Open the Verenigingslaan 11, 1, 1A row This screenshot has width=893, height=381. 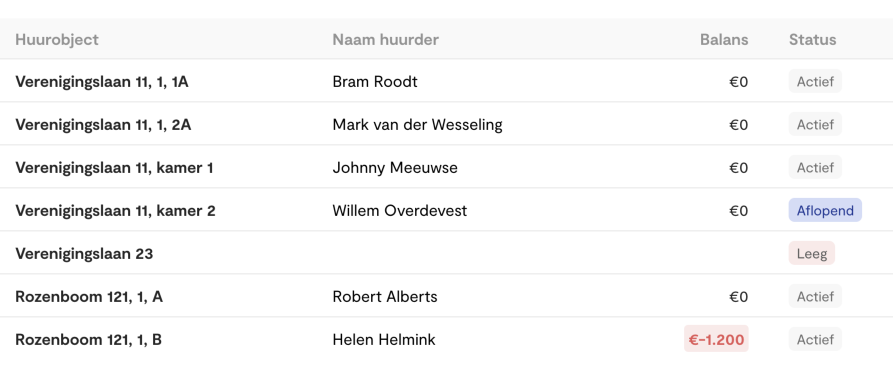446,81
